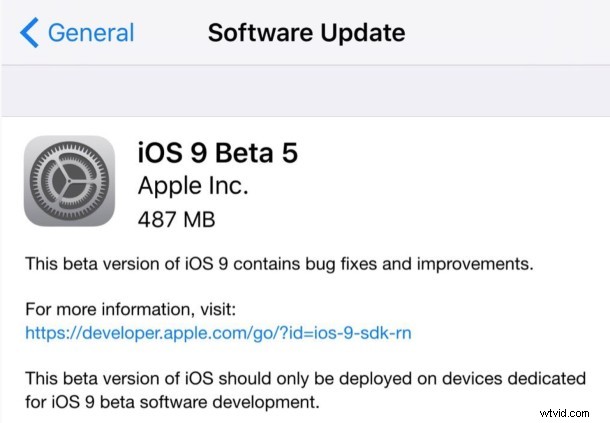
Task: Tap the word 'improvements.' in the description
Action: pos(475,264)
